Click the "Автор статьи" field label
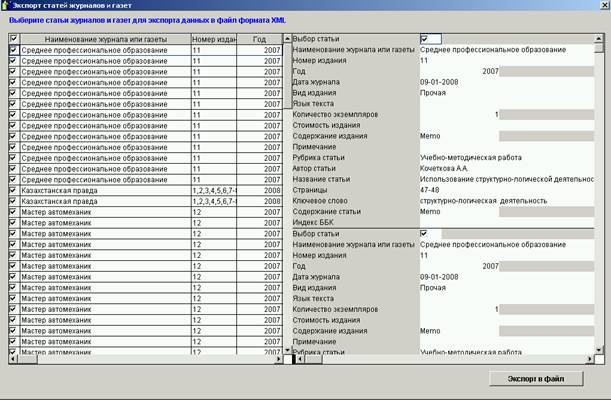Image resolution: width=611 pixels, height=400 pixels. point(314,168)
